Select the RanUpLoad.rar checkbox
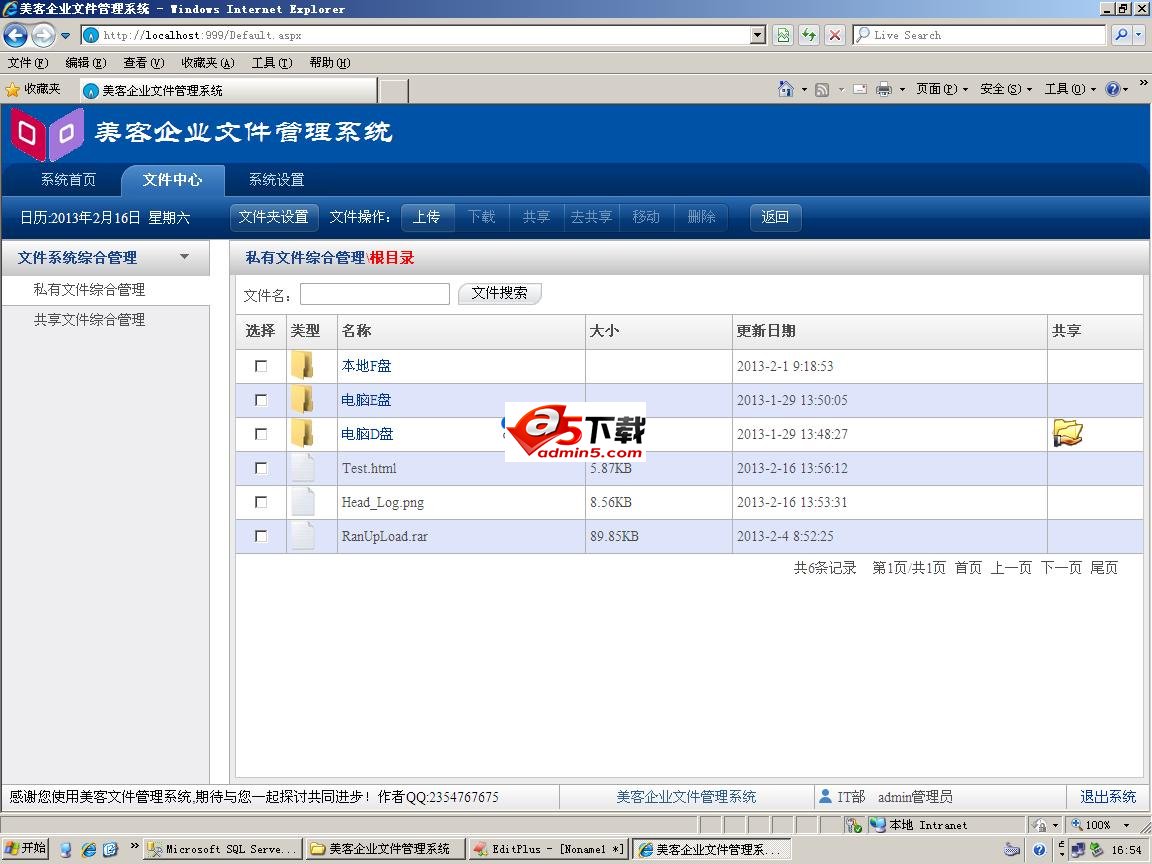Viewport: 1152px width, 864px height. tap(261, 536)
